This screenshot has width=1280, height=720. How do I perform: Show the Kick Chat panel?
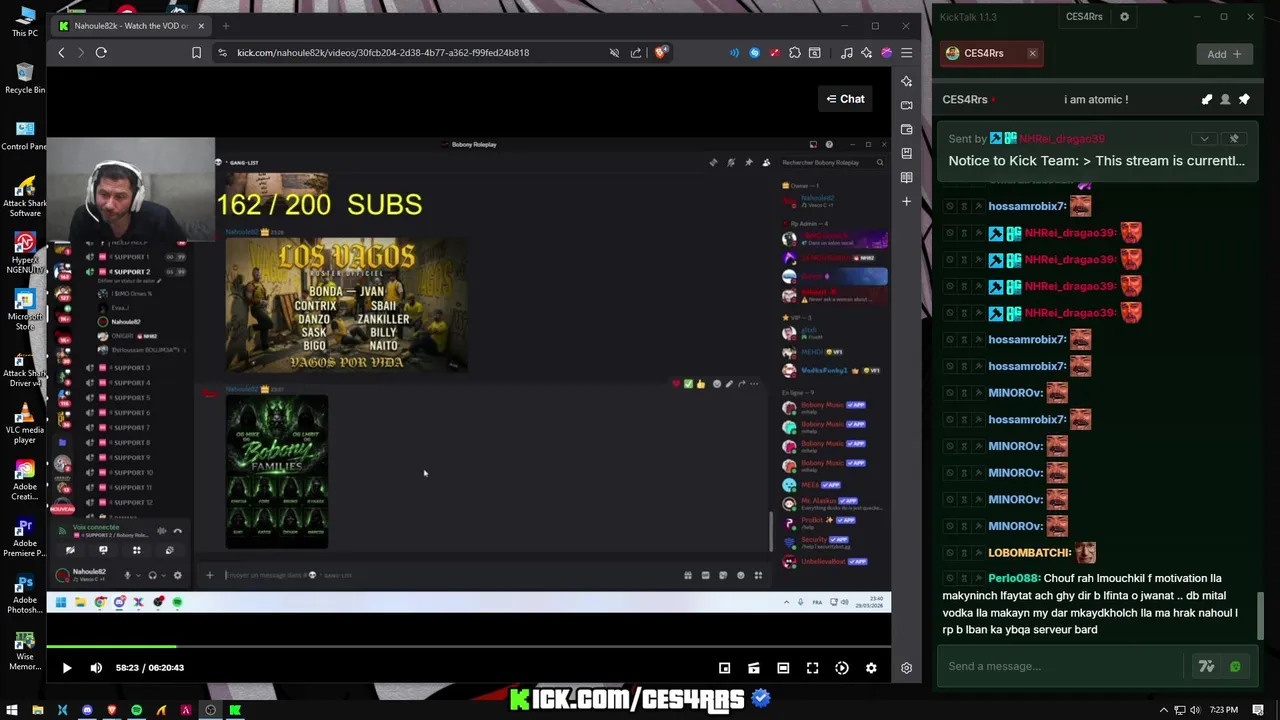click(x=845, y=99)
